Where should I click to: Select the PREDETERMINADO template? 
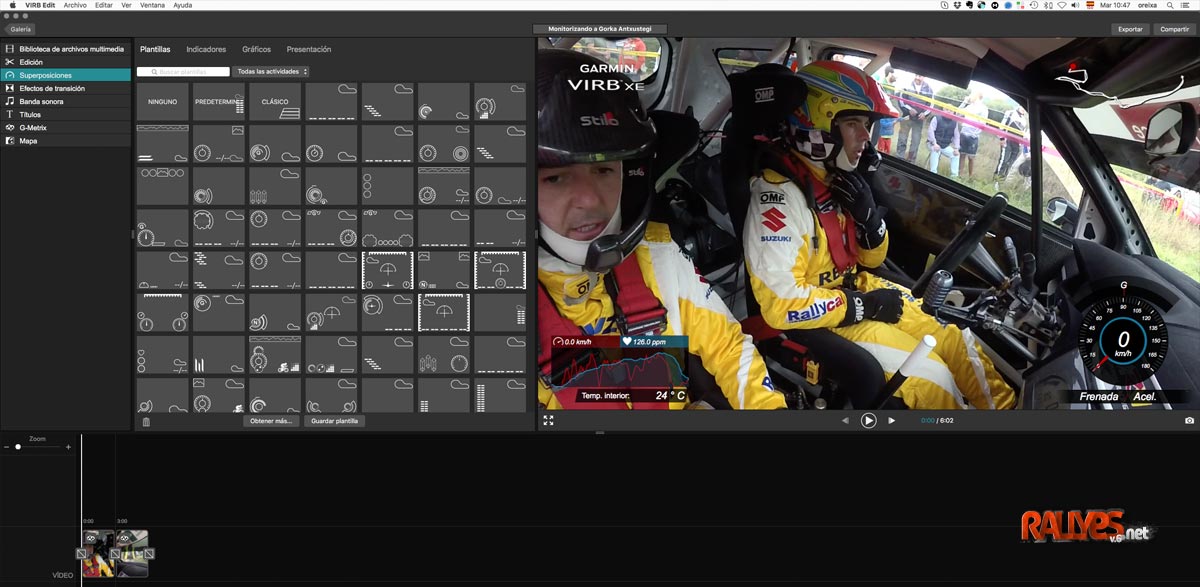219,102
